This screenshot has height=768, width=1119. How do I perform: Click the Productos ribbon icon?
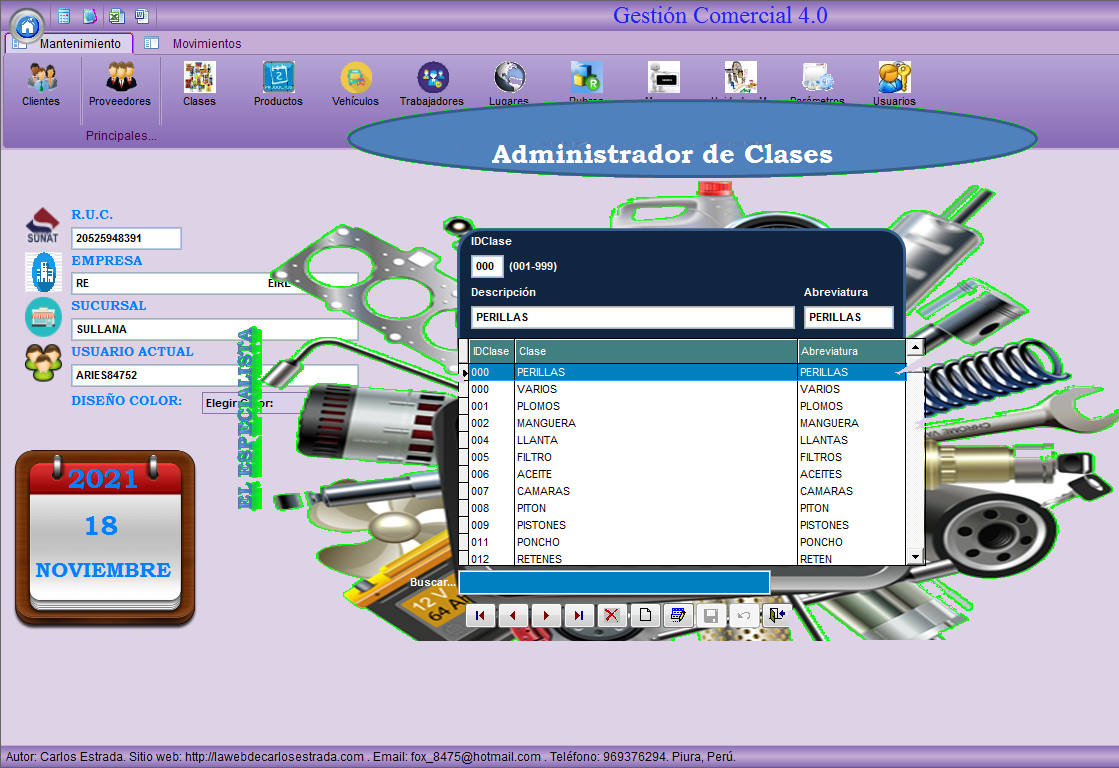(278, 83)
